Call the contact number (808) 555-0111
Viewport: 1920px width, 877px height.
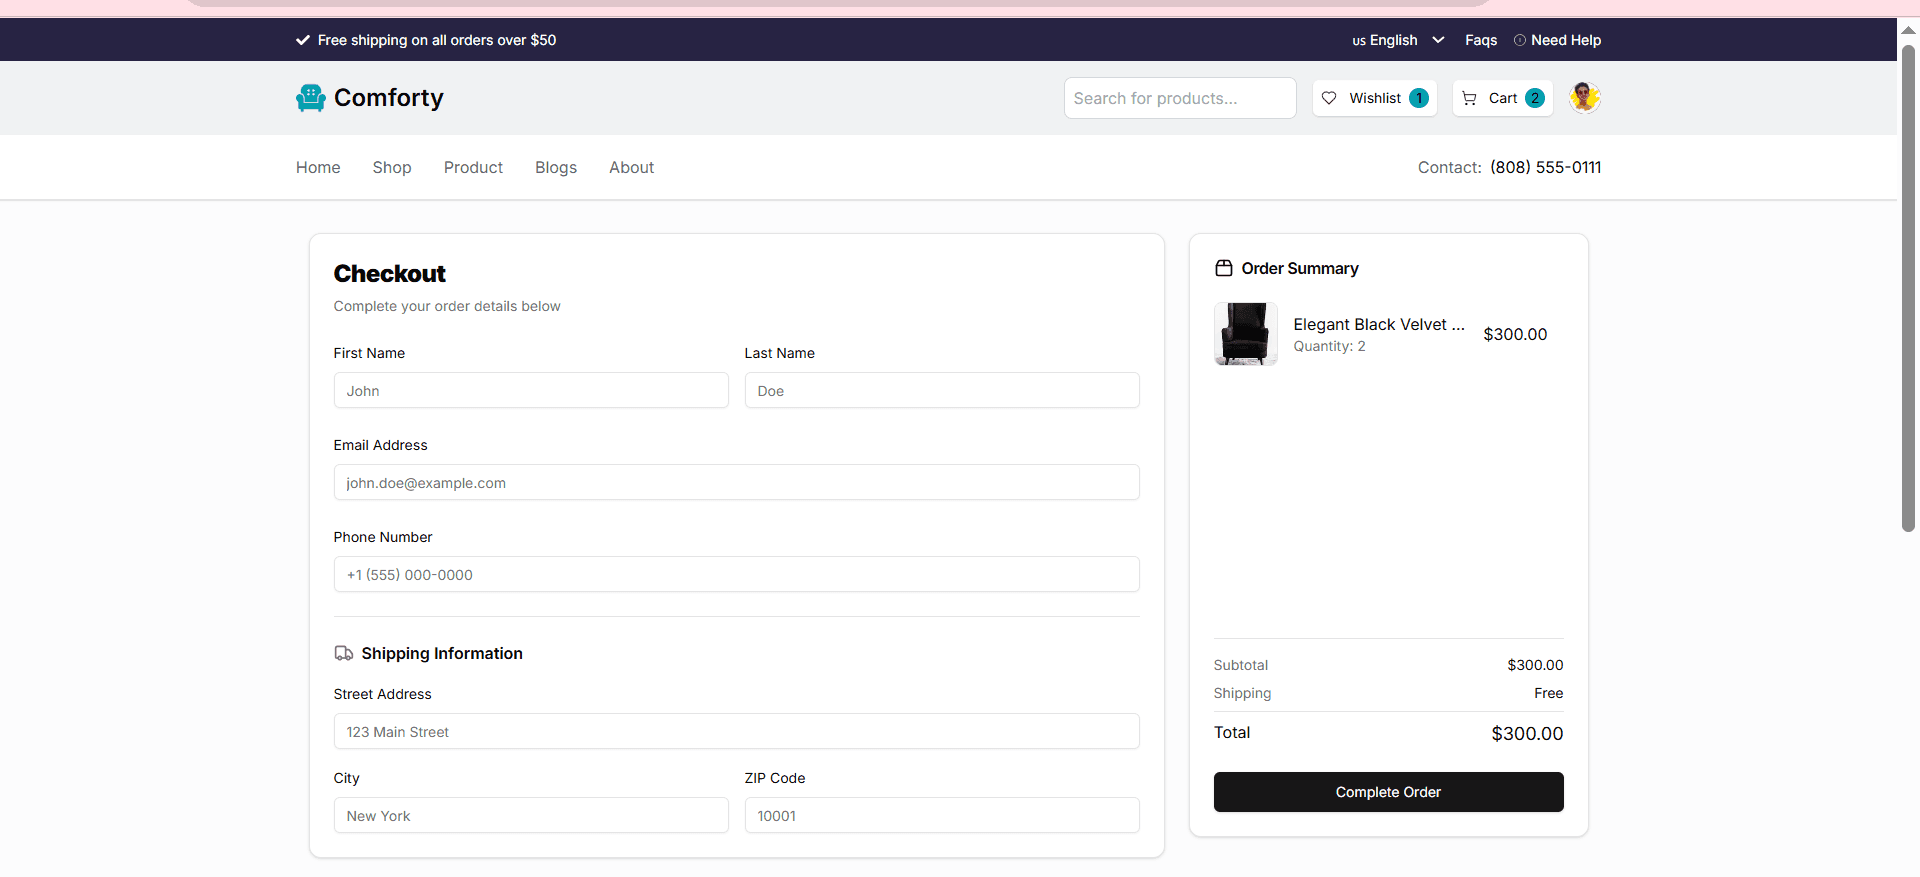[x=1545, y=167]
